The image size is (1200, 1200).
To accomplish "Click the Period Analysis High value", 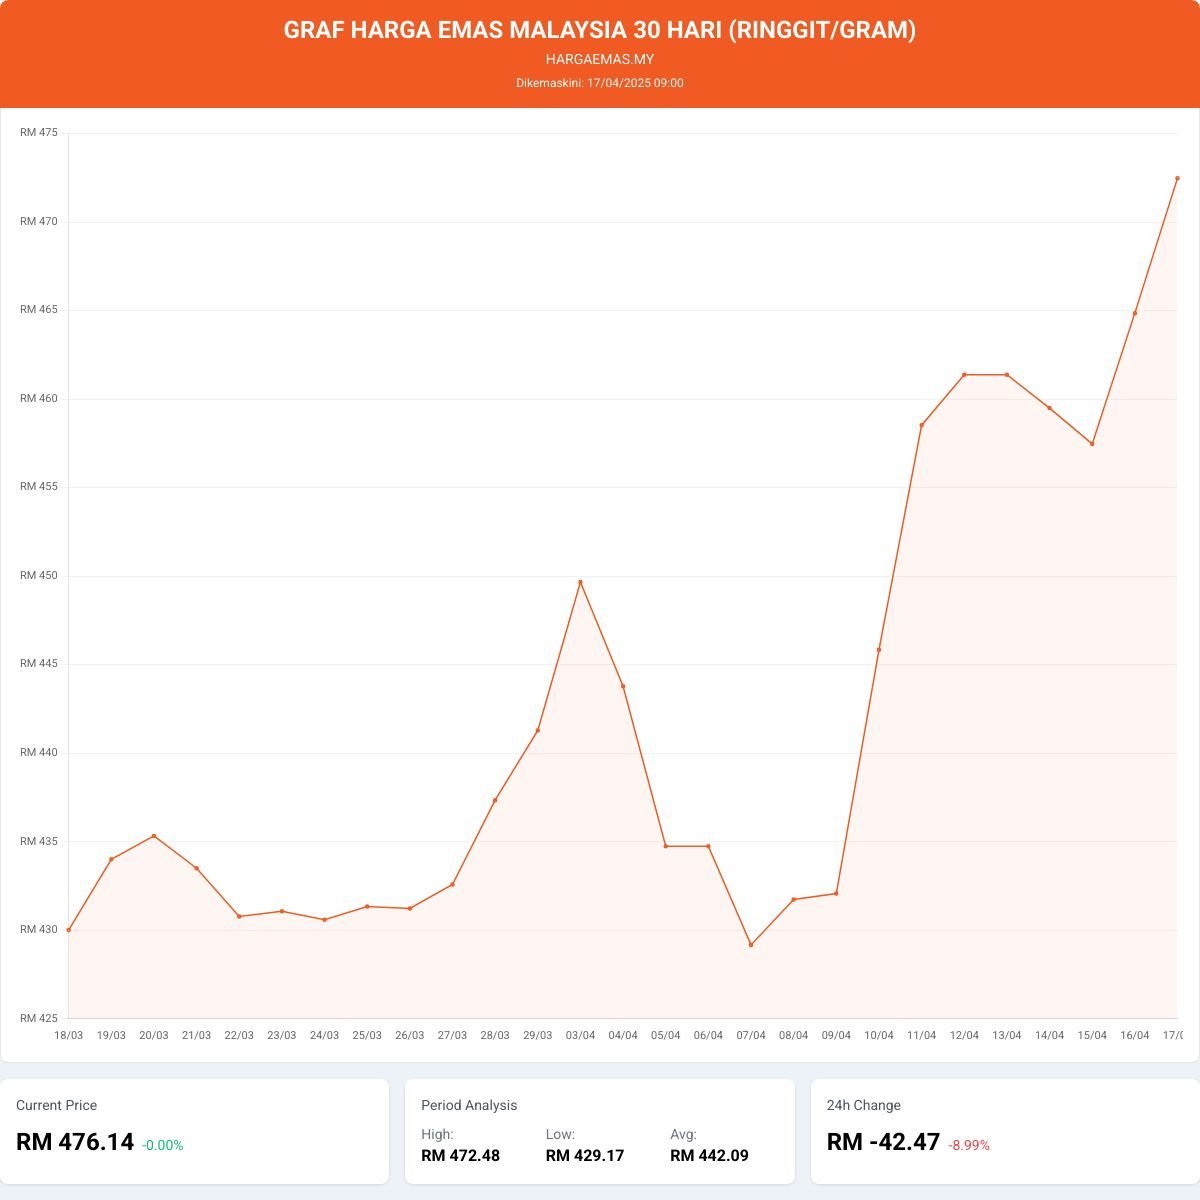I will coord(460,1156).
